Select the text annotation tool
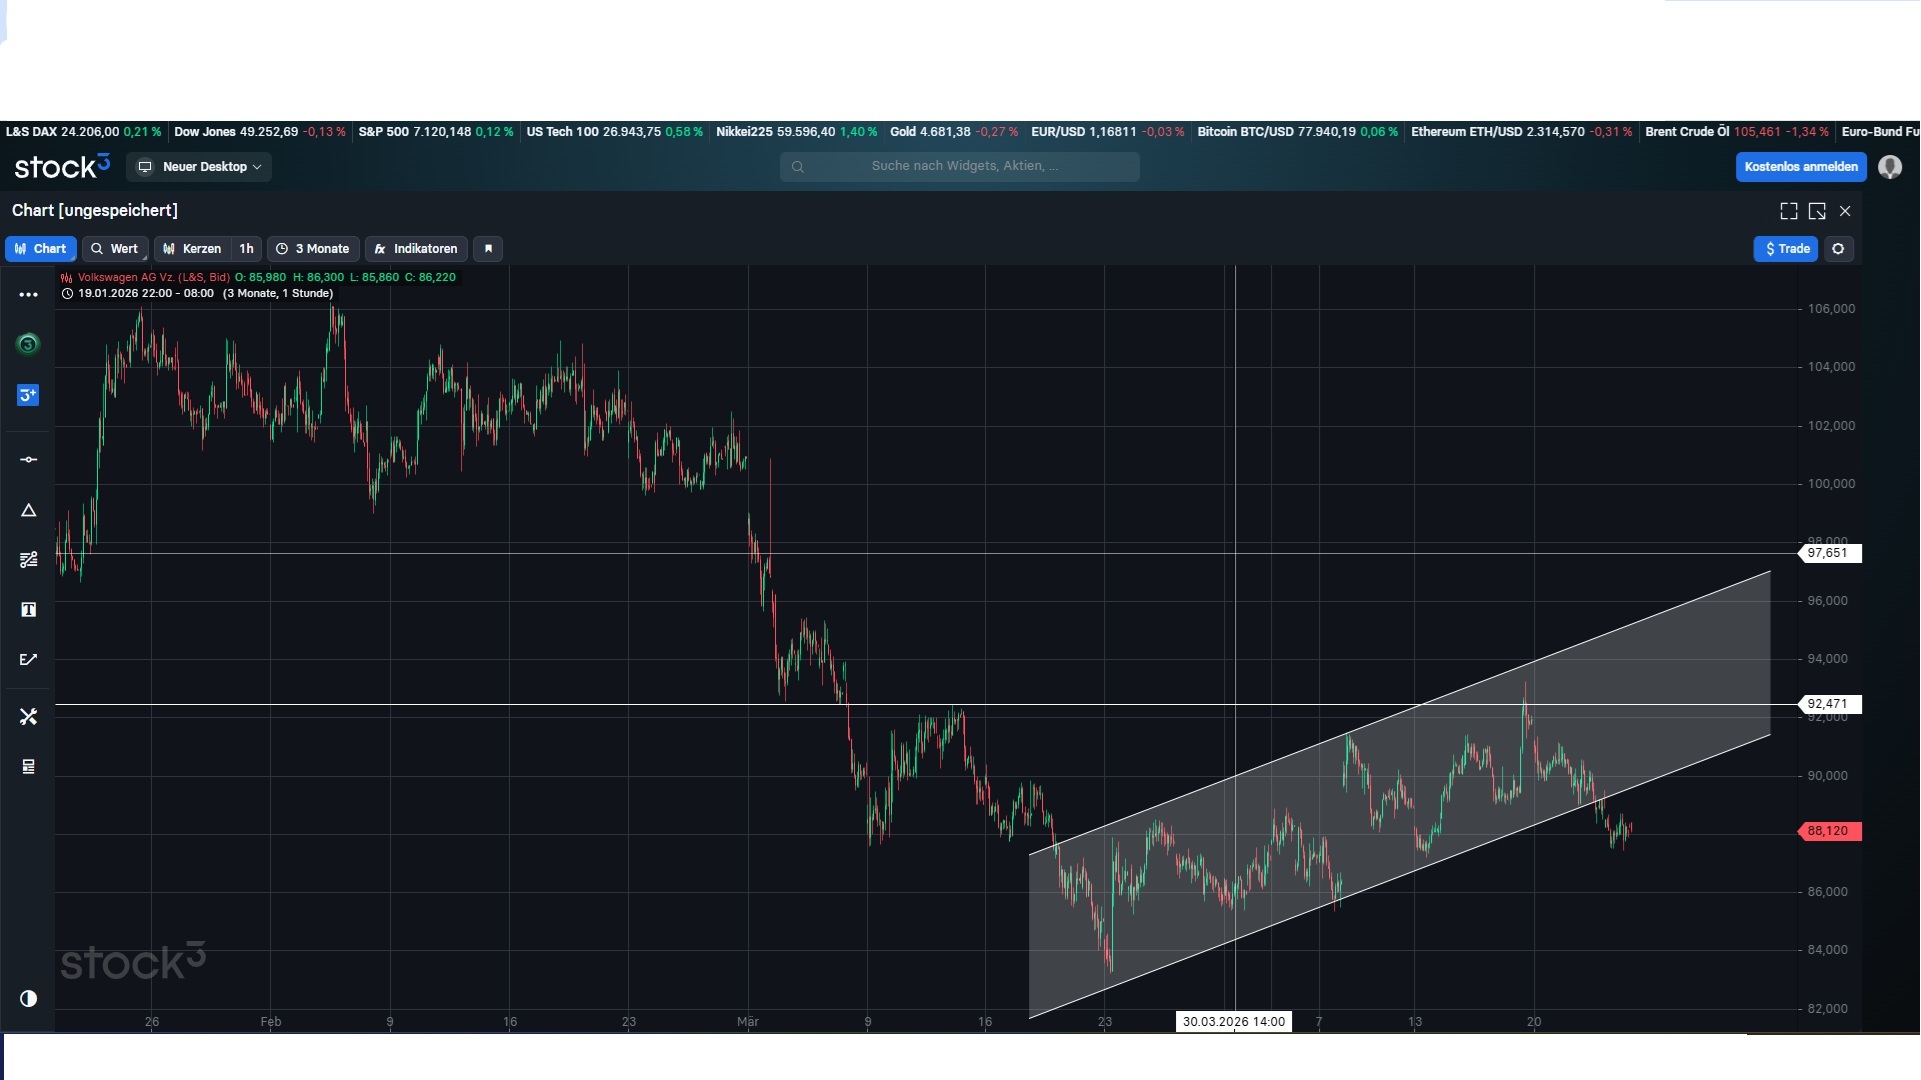This screenshot has width=1921, height=1080. click(28, 610)
